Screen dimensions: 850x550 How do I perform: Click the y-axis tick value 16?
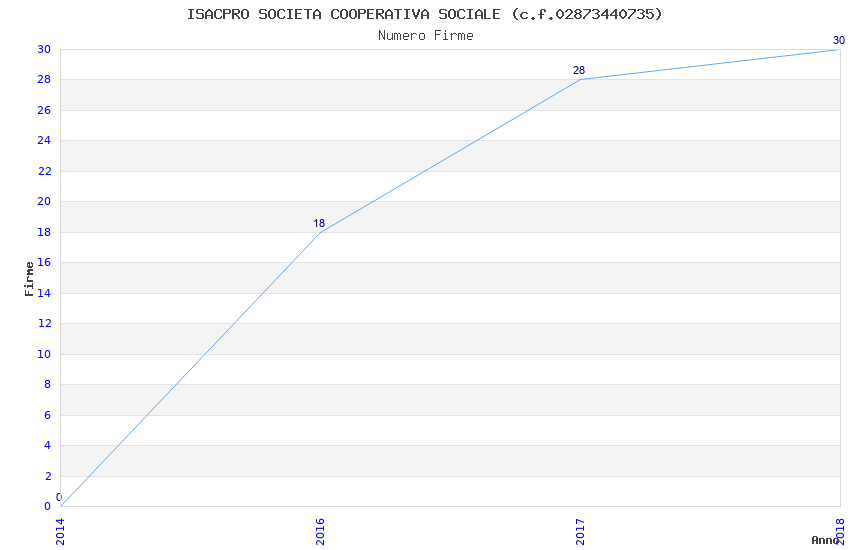(44, 262)
